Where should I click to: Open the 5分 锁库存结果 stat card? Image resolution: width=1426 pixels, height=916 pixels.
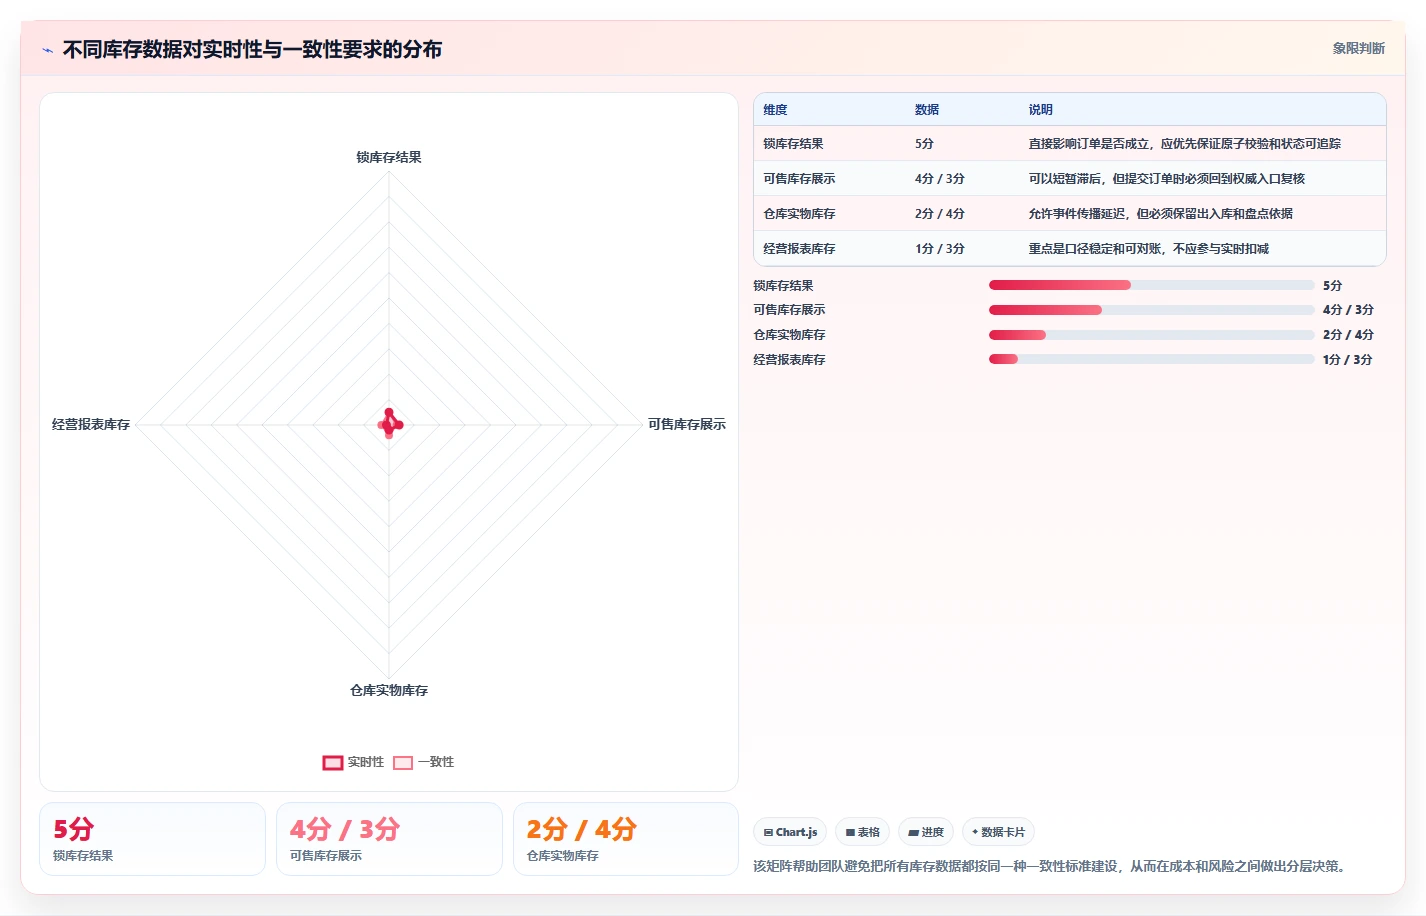tap(152, 839)
